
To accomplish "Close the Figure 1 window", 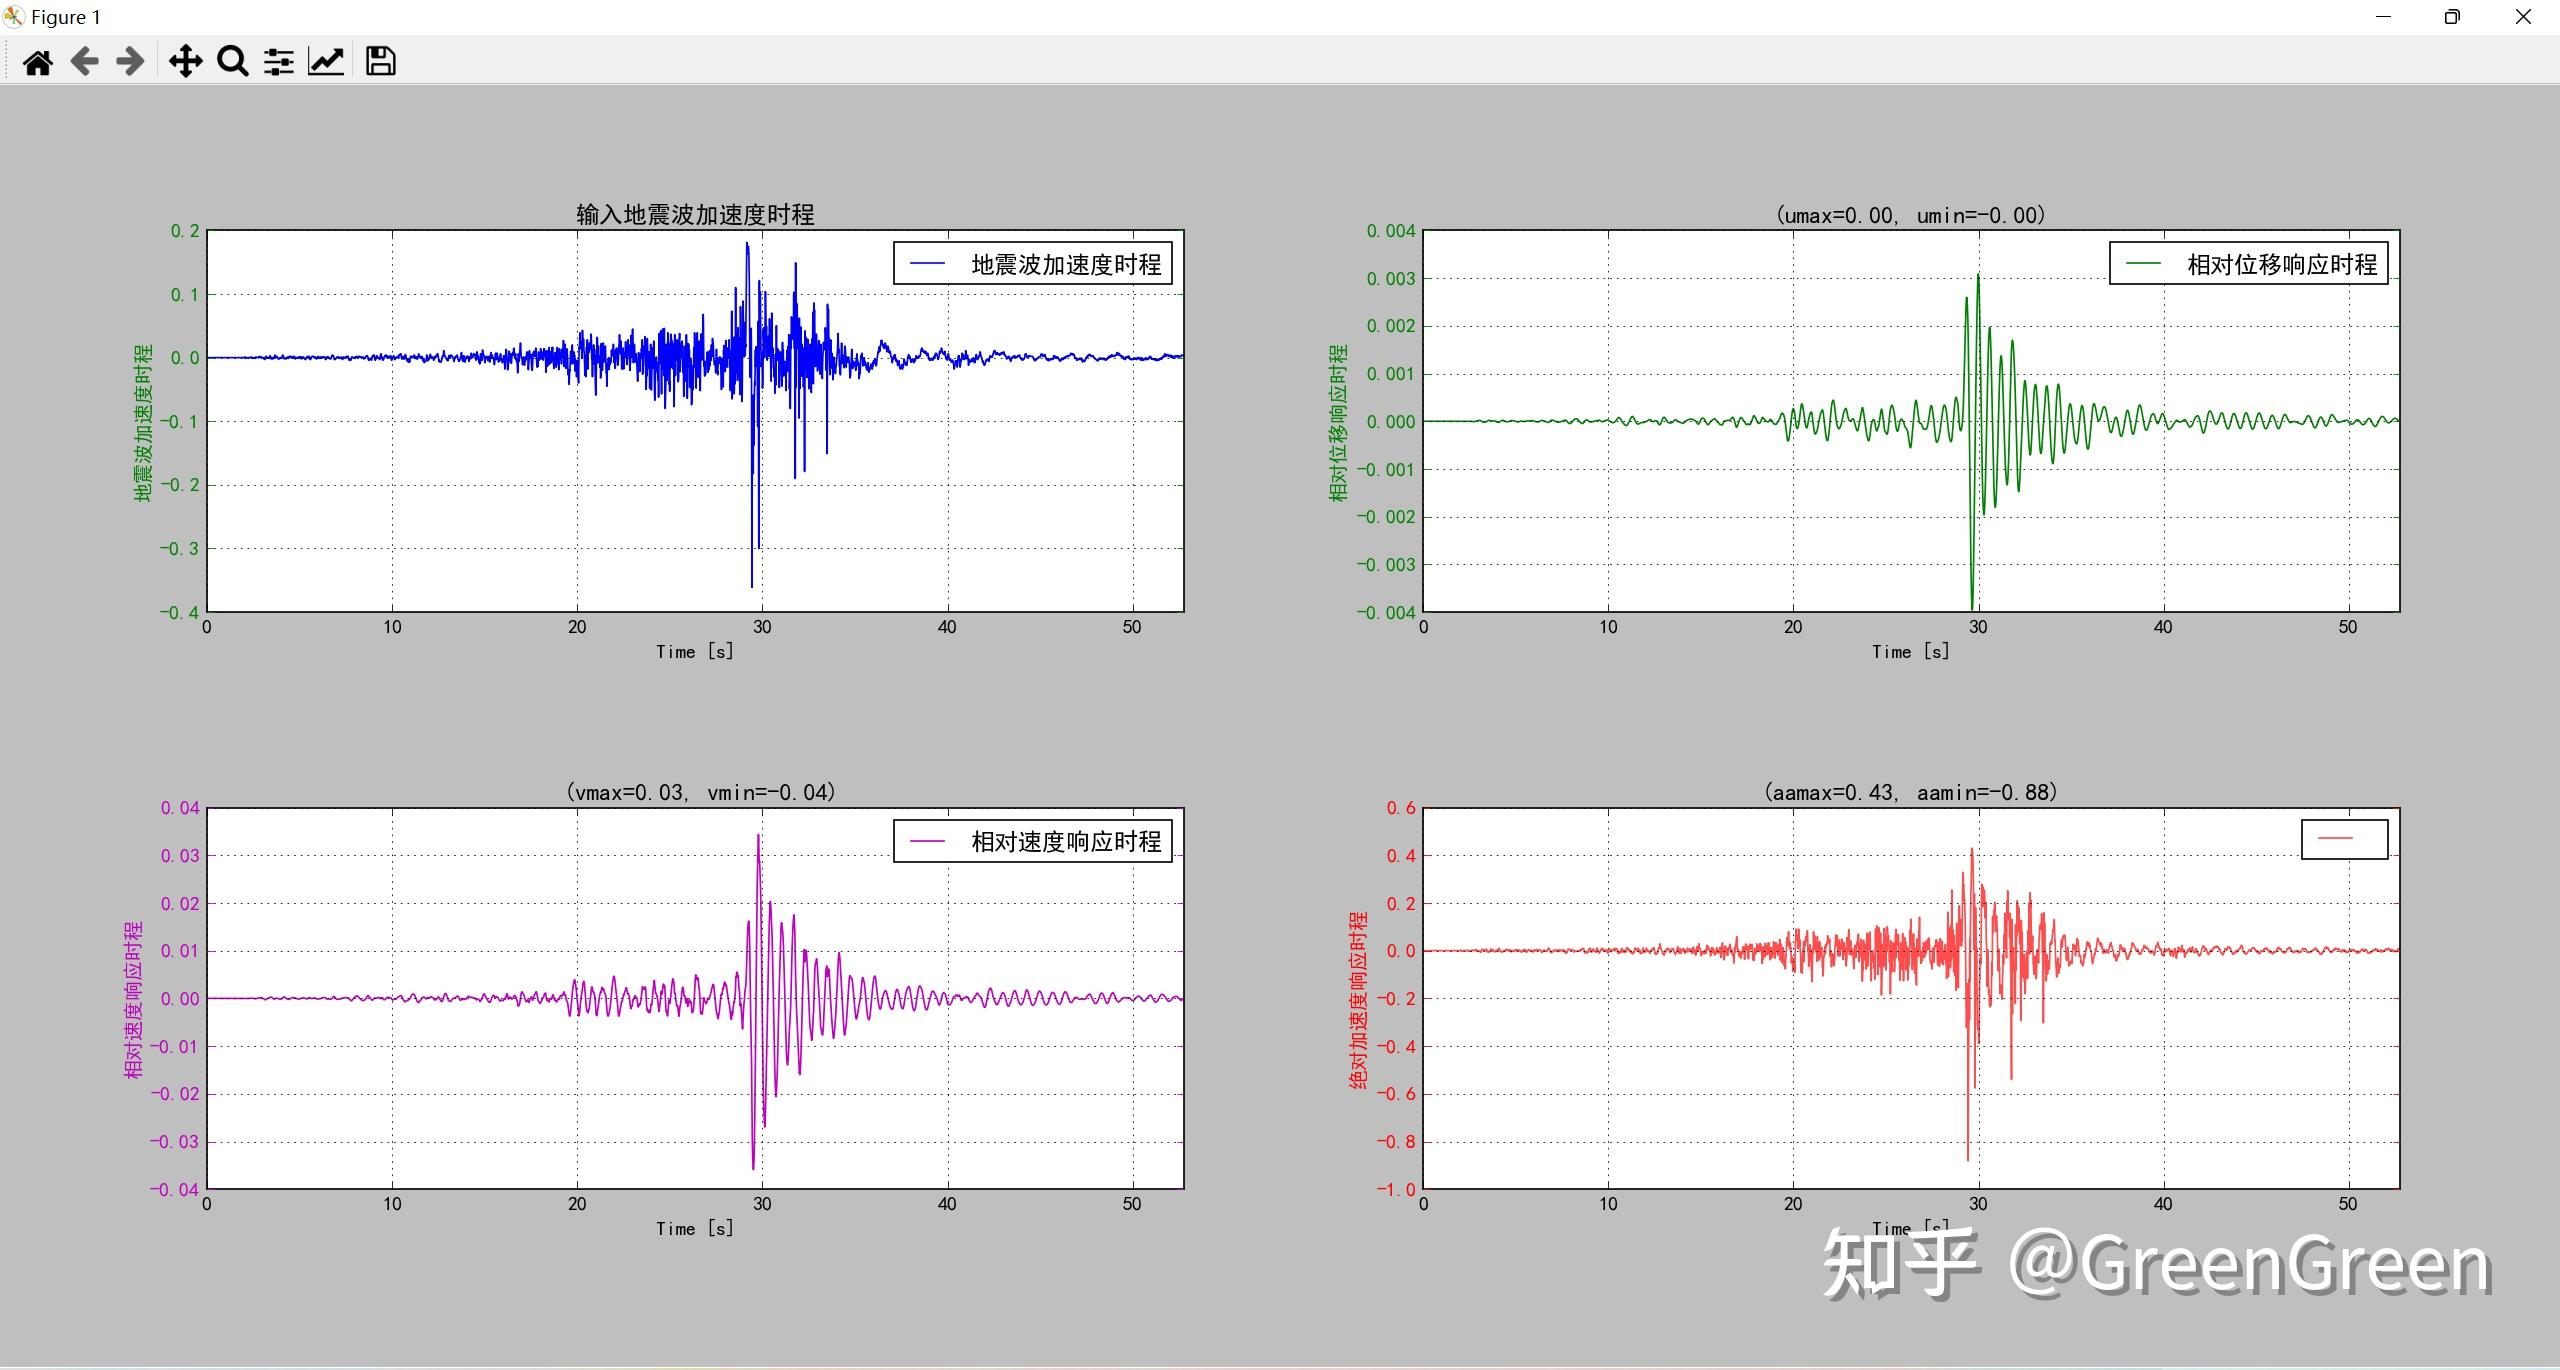I will click(2523, 17).
